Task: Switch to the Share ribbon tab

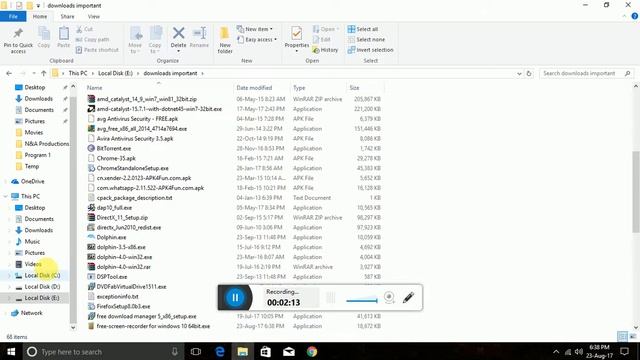Action: point(67,16)
